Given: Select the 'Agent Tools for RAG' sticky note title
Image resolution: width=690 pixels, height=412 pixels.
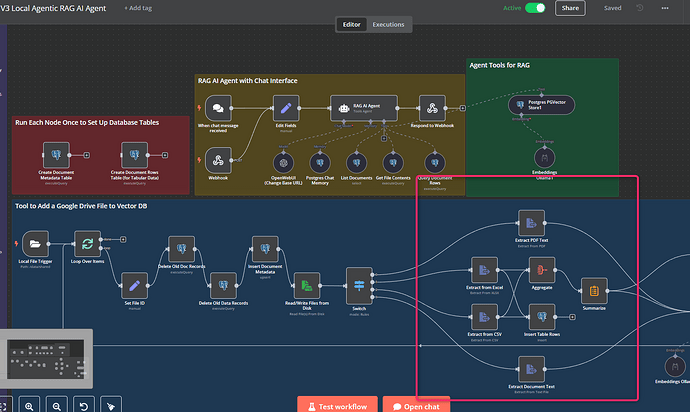Looking at the screenshot, I should [x=499, y=65].
